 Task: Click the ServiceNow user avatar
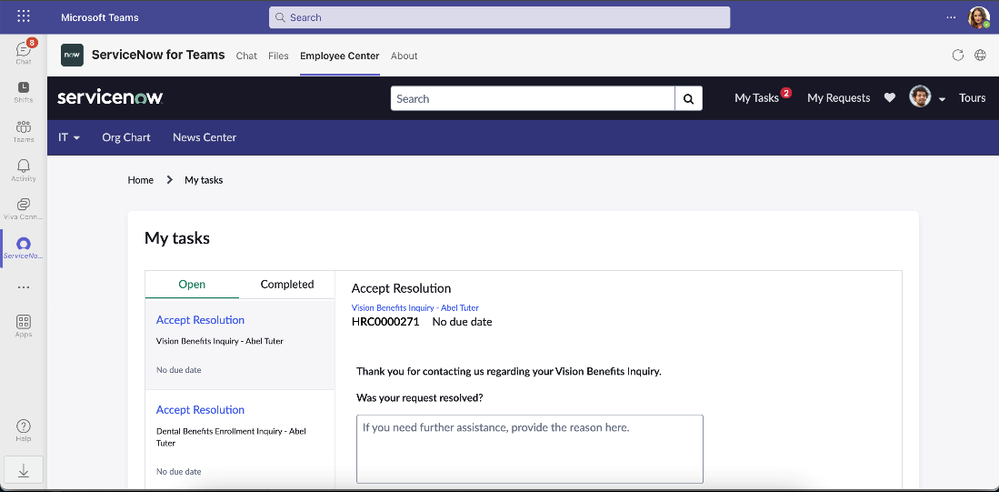pos(920,97)
